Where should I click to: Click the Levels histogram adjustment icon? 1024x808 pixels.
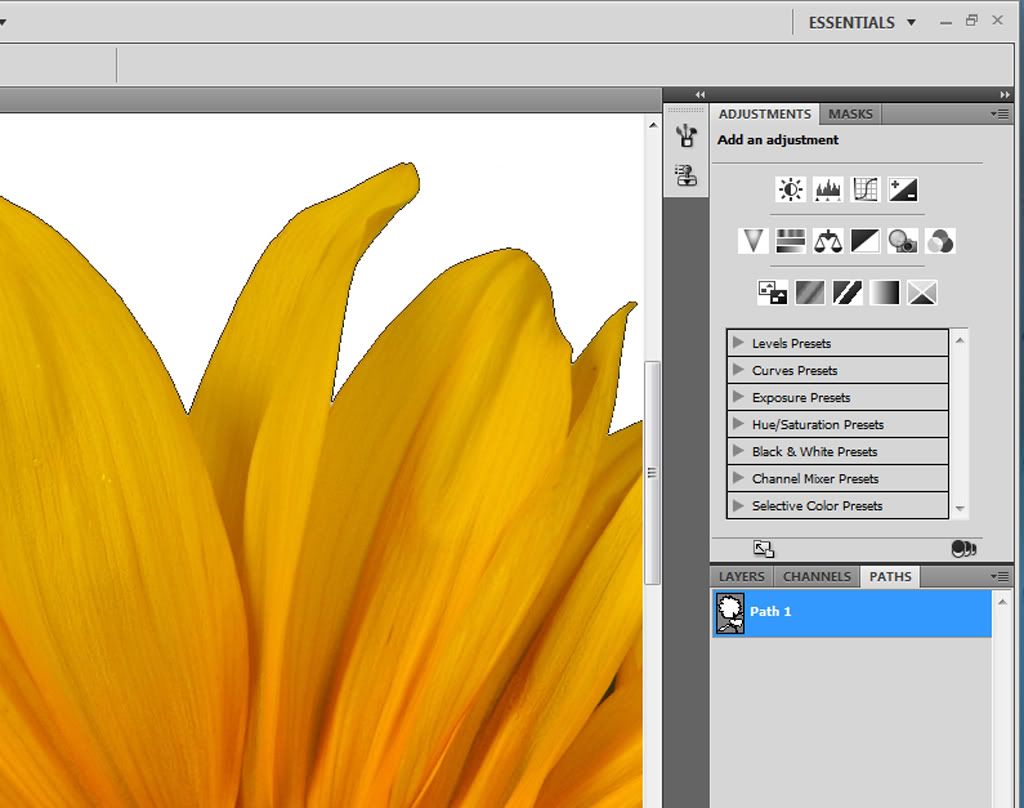(x=828, y=189)
